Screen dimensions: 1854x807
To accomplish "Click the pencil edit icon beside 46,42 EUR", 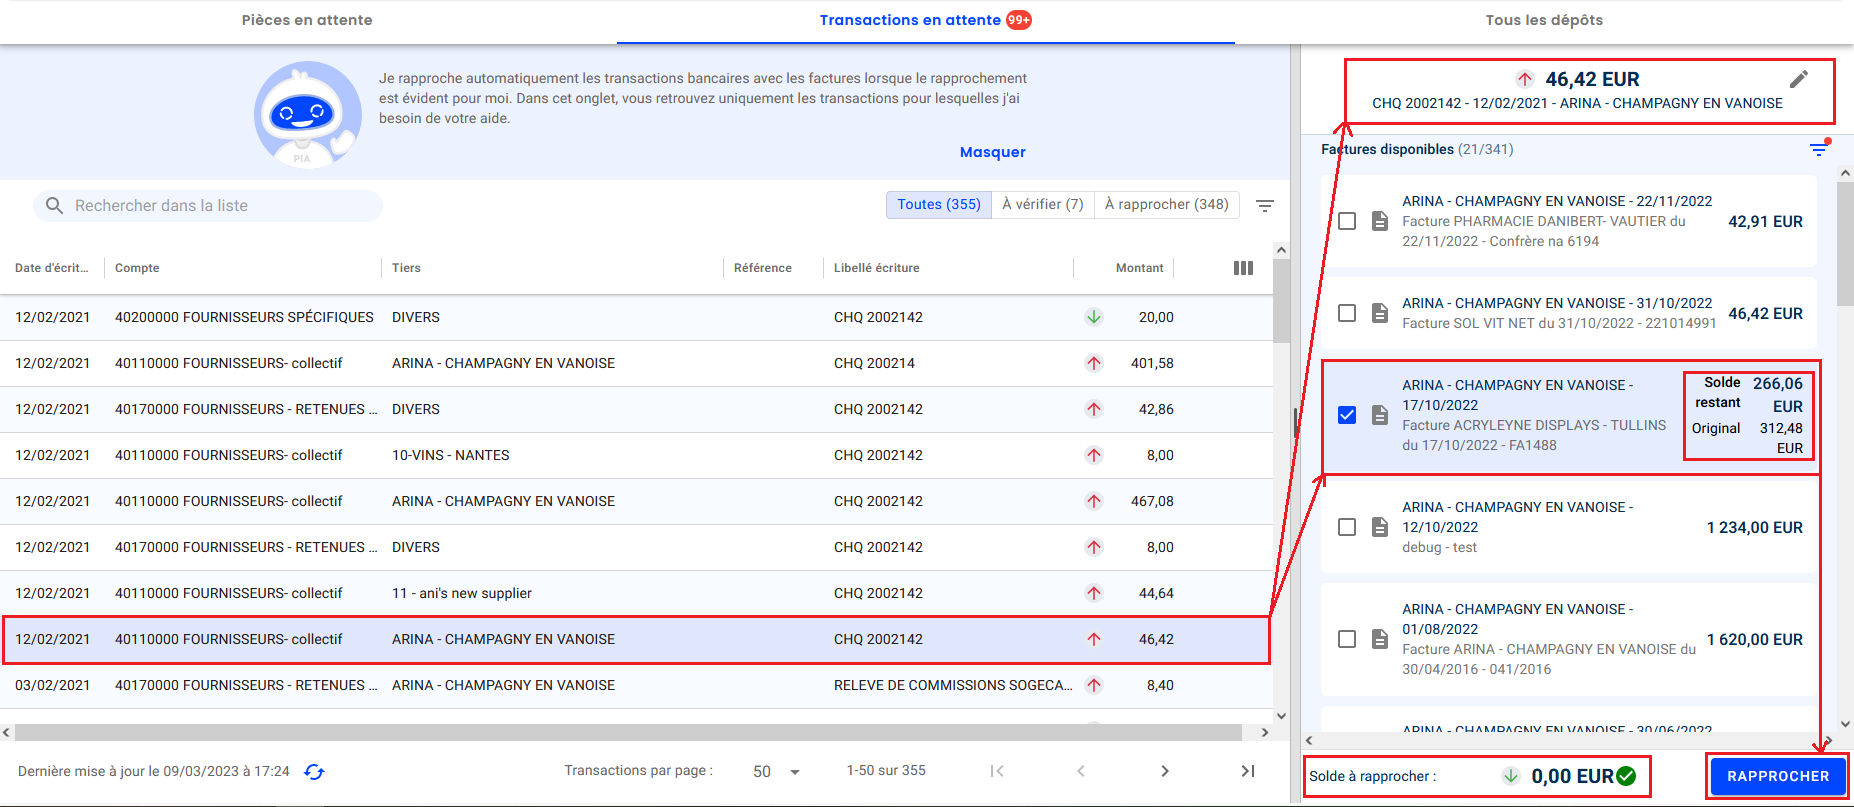I will (1798, 79).
